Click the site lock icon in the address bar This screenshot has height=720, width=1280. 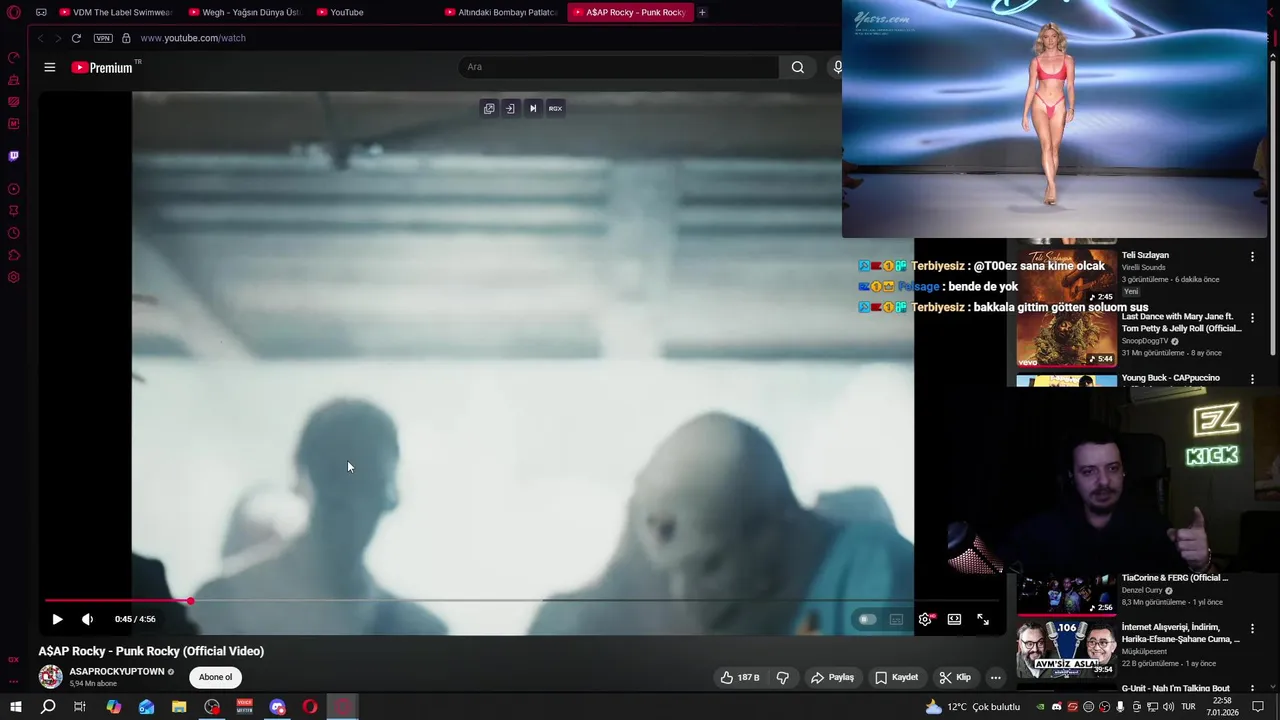click(126, 38)
